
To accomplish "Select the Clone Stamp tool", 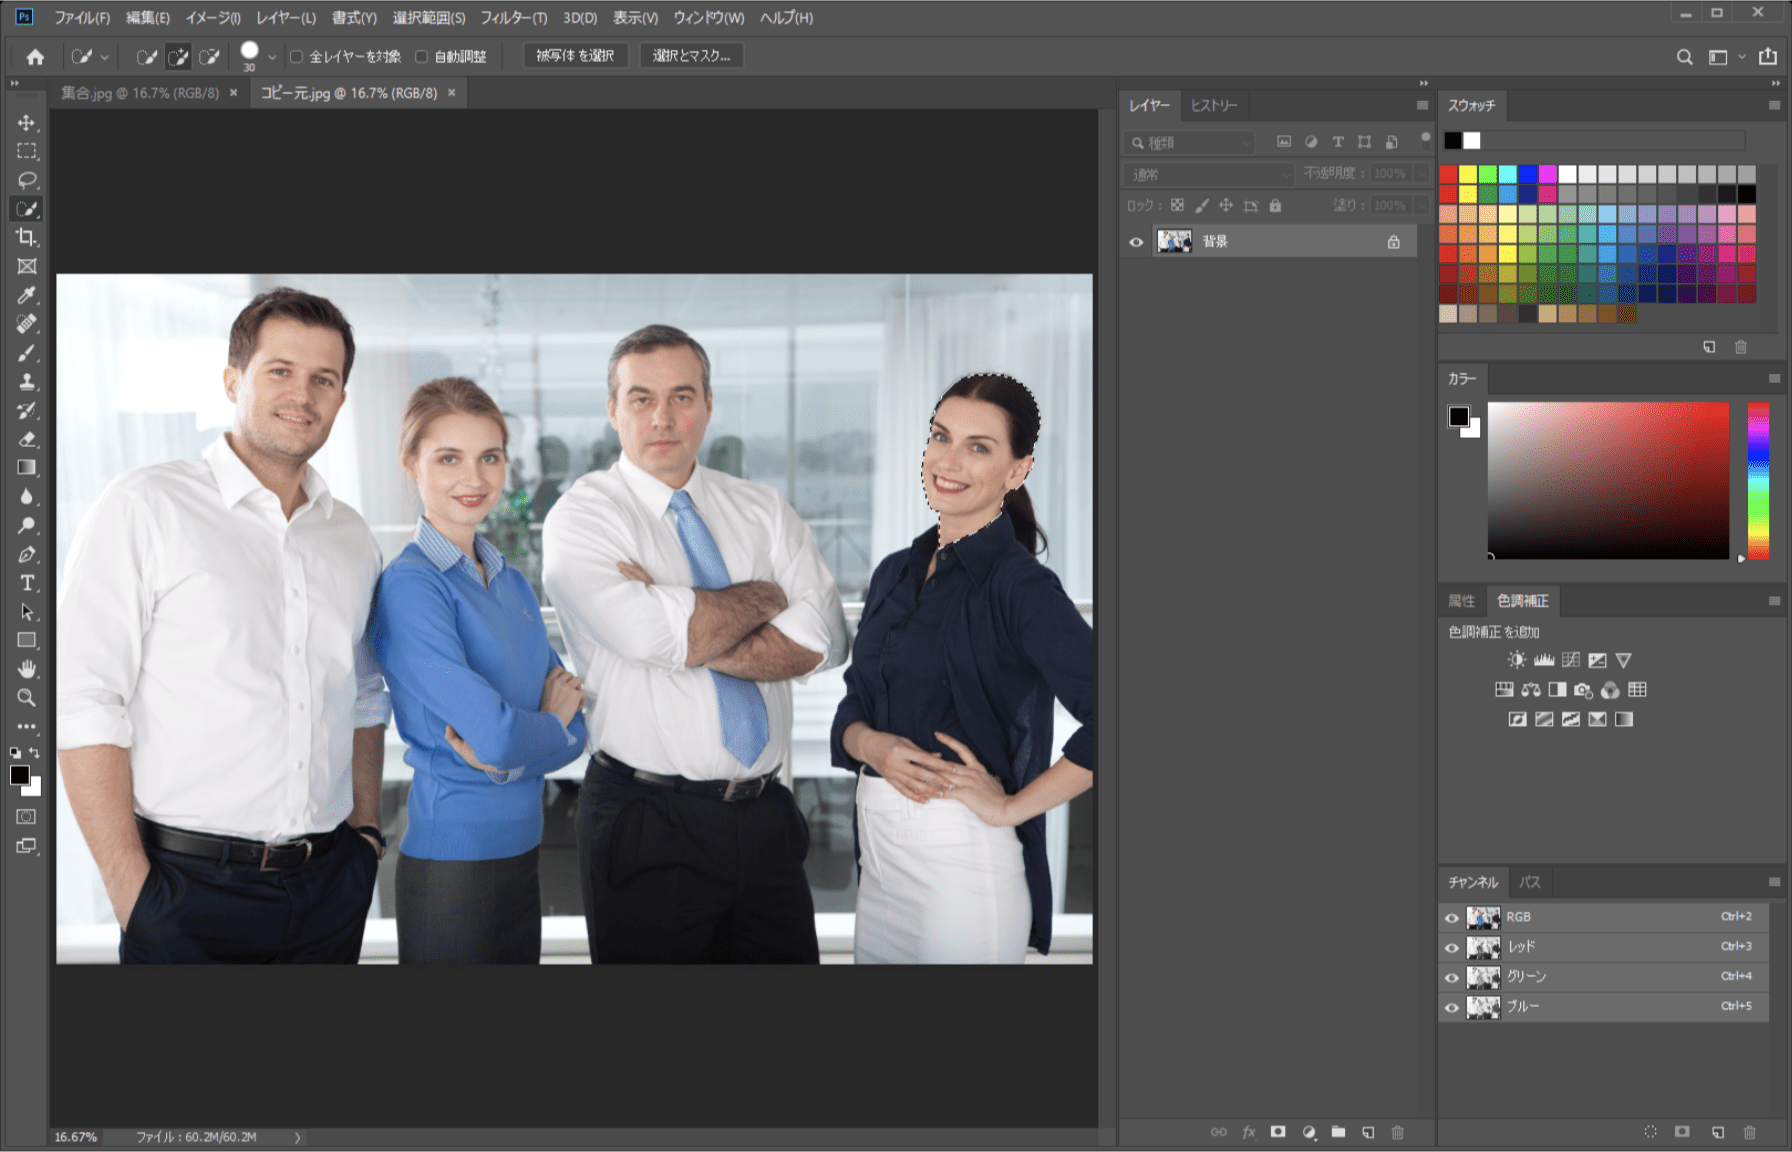I will pyautogui.click(x=27, y=381).
